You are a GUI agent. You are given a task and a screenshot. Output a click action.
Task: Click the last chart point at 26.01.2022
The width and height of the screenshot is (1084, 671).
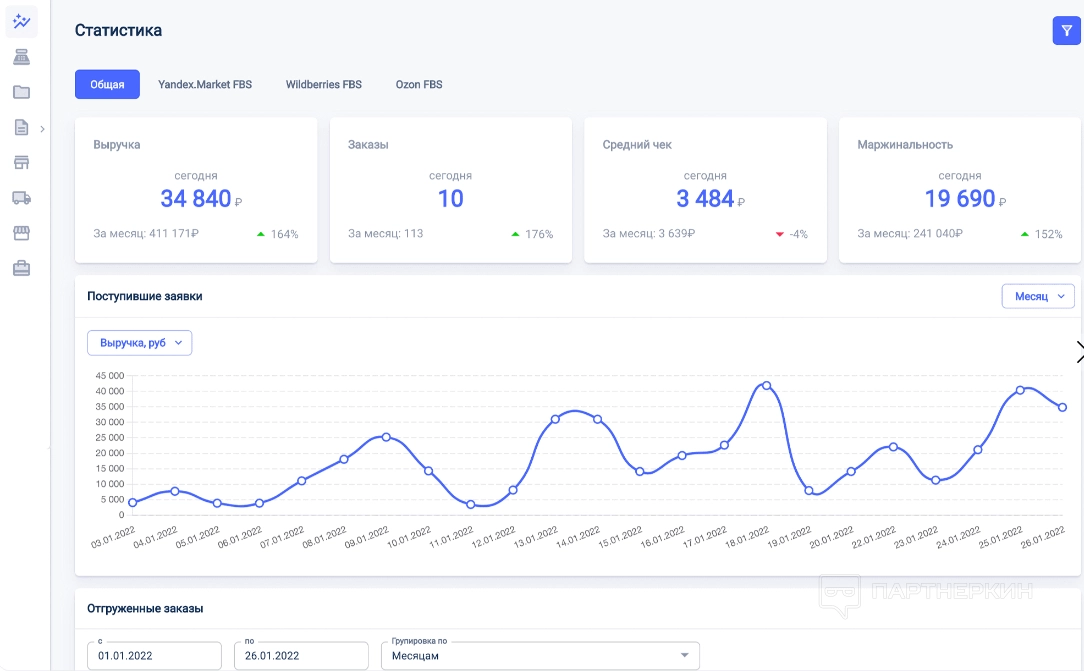1062,407
